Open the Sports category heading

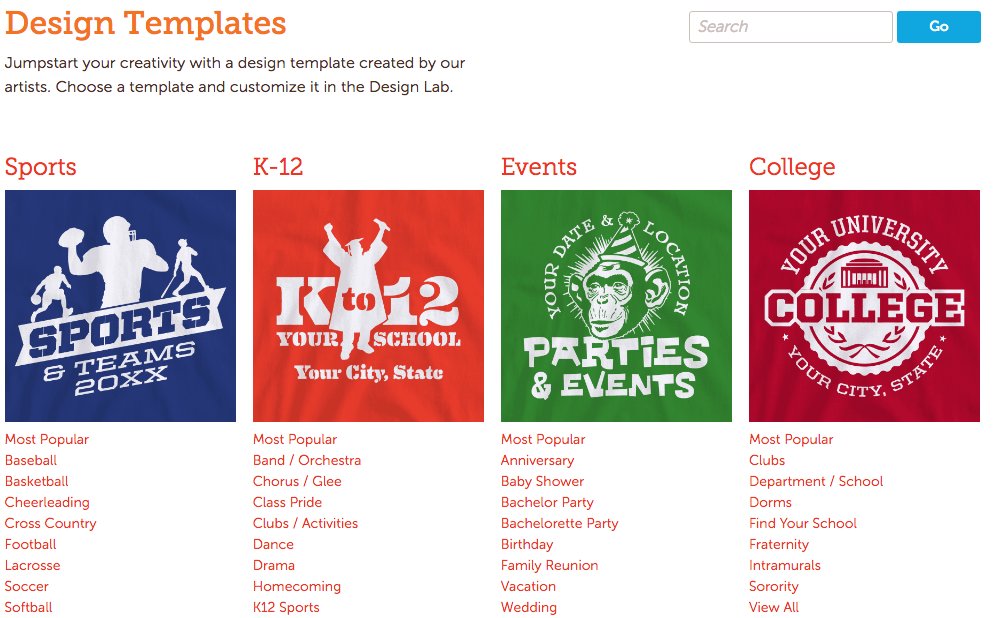[x=41, y=167]
